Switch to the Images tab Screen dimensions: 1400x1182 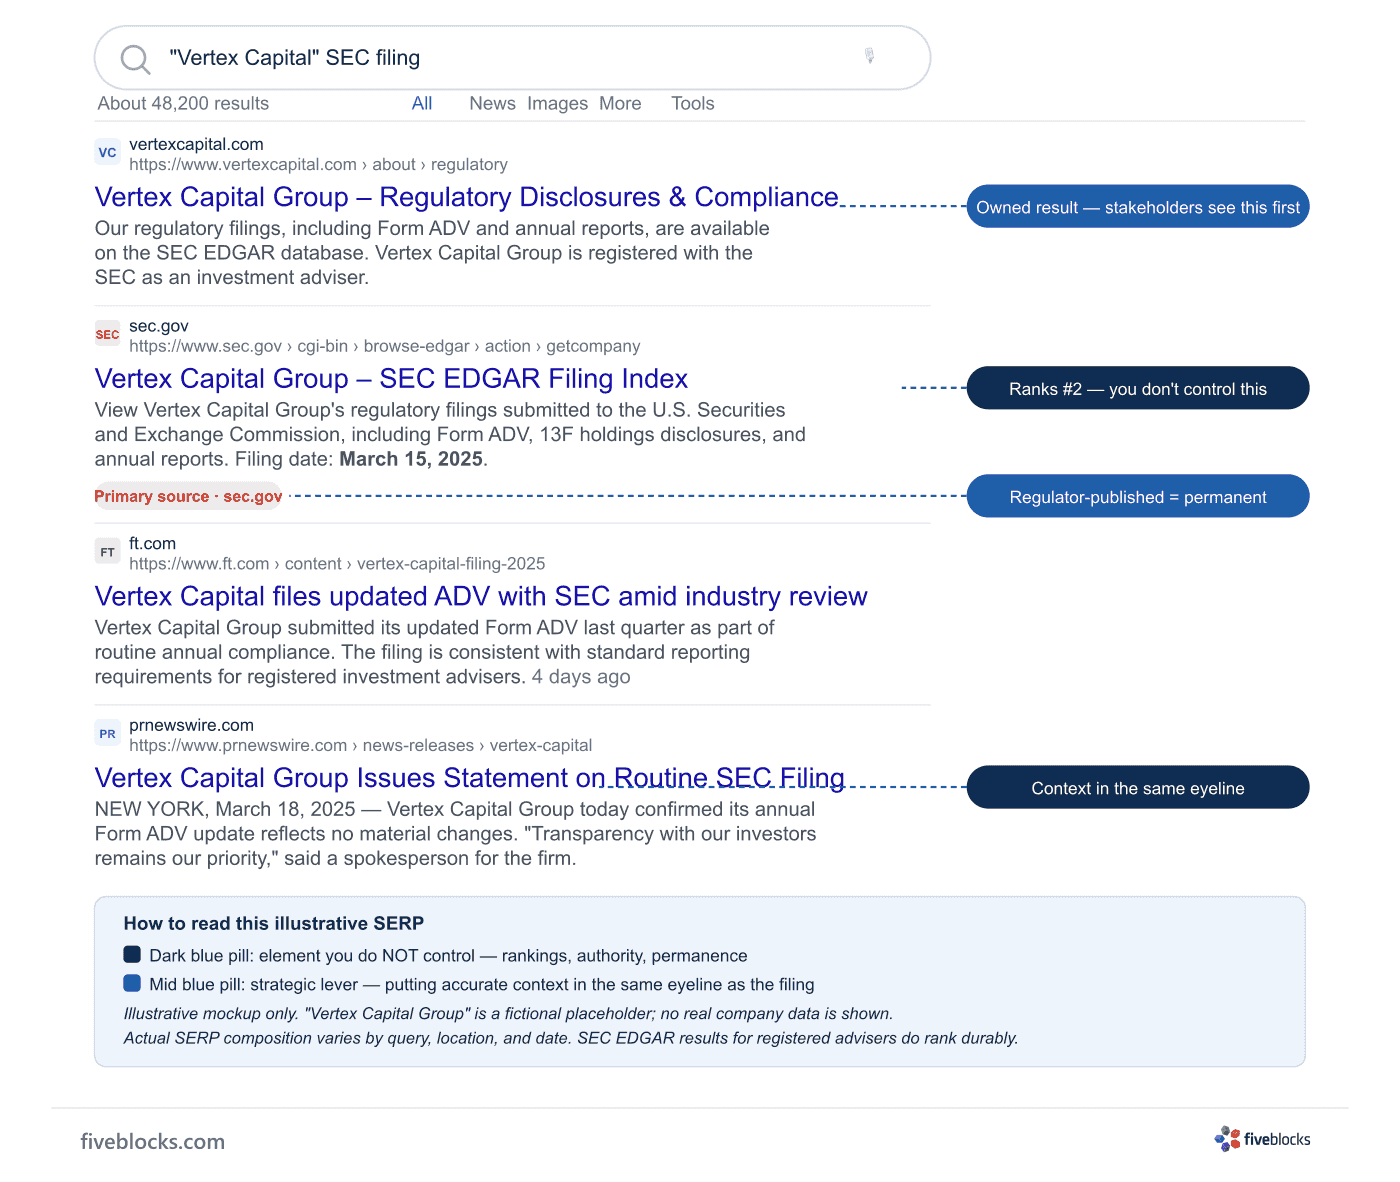(557, 103)
